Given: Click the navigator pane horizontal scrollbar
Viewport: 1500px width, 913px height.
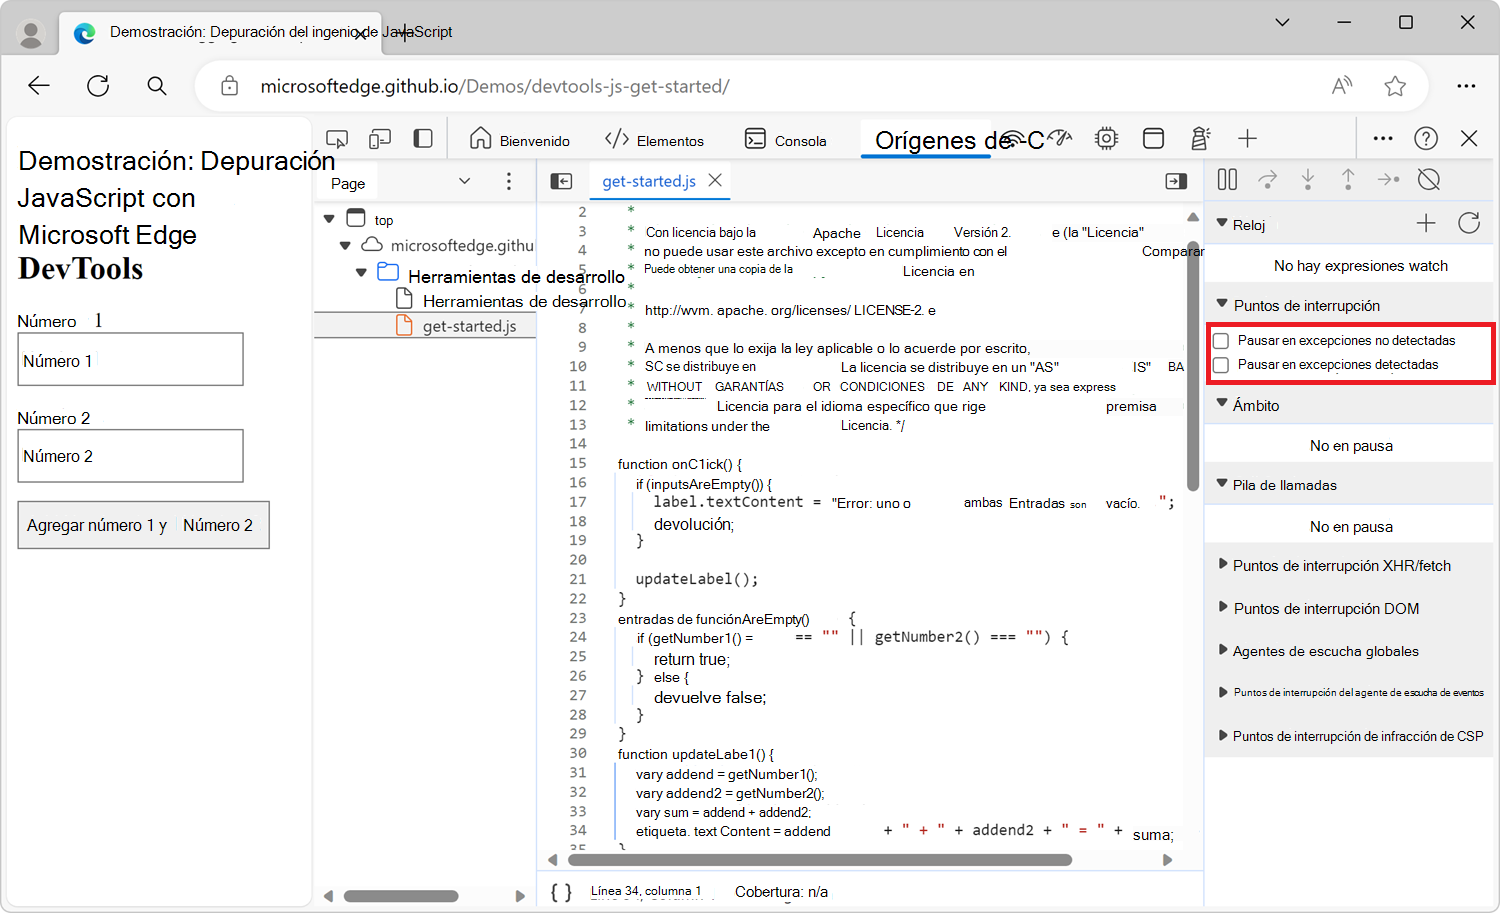Looking at the screenshot, I should pos(401,896).
